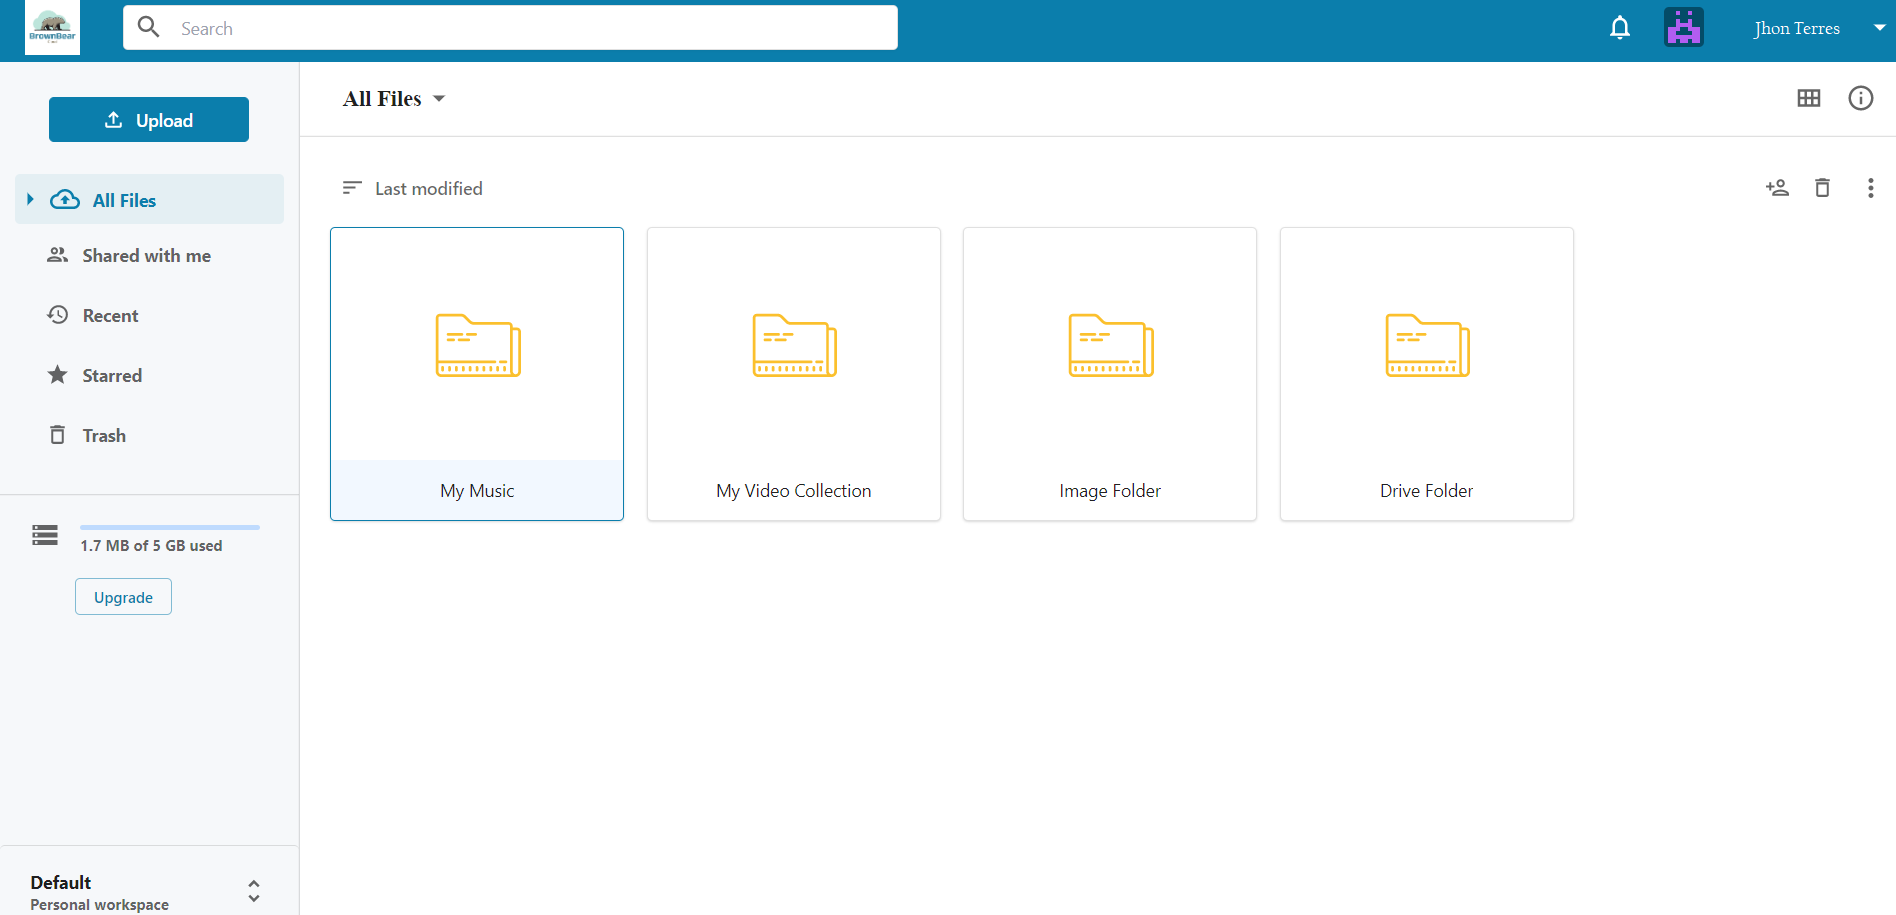Select the My Video Collection folder icon
This screenshot has width=1896, height=915.
point(795,345)
